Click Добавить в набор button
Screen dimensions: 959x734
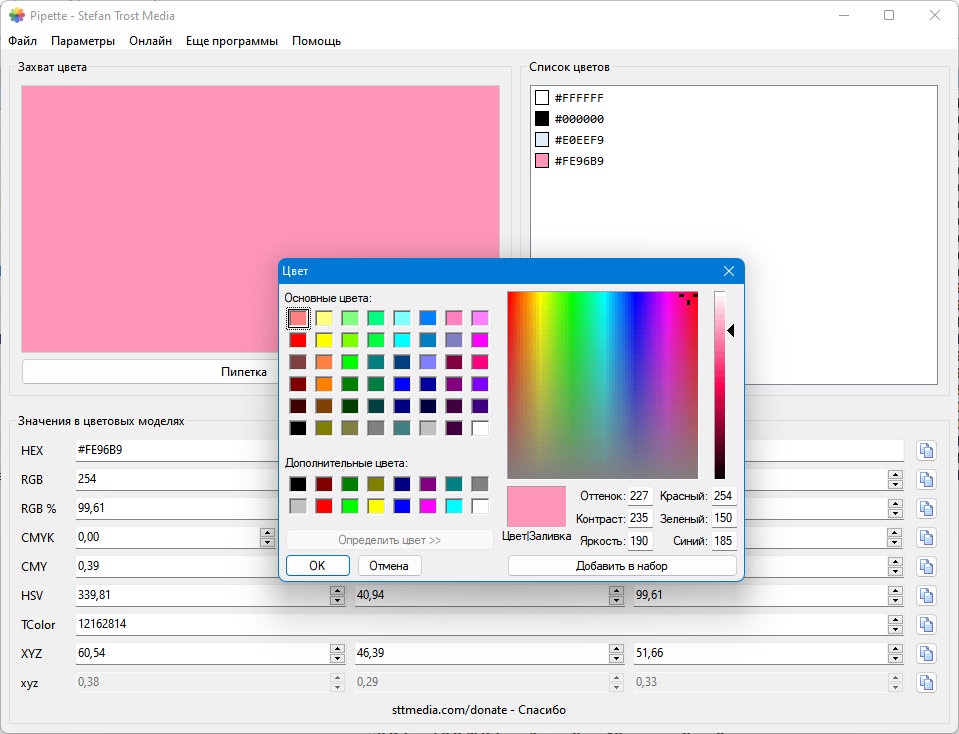point(622,566)
